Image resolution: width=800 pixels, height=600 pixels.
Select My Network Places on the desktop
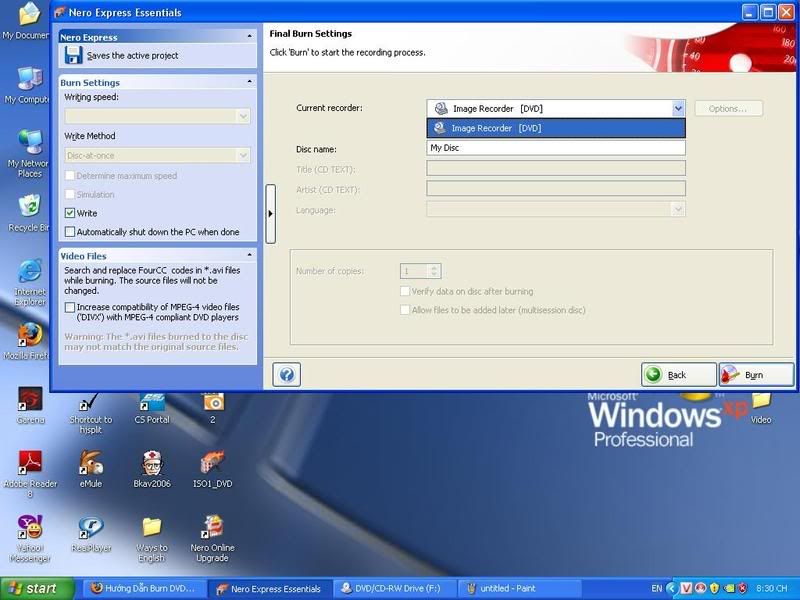[x=28, y=154]
